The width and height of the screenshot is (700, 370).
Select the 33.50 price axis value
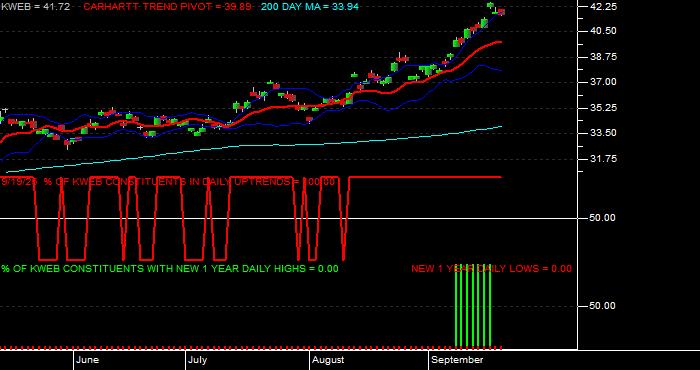point(604,133)
